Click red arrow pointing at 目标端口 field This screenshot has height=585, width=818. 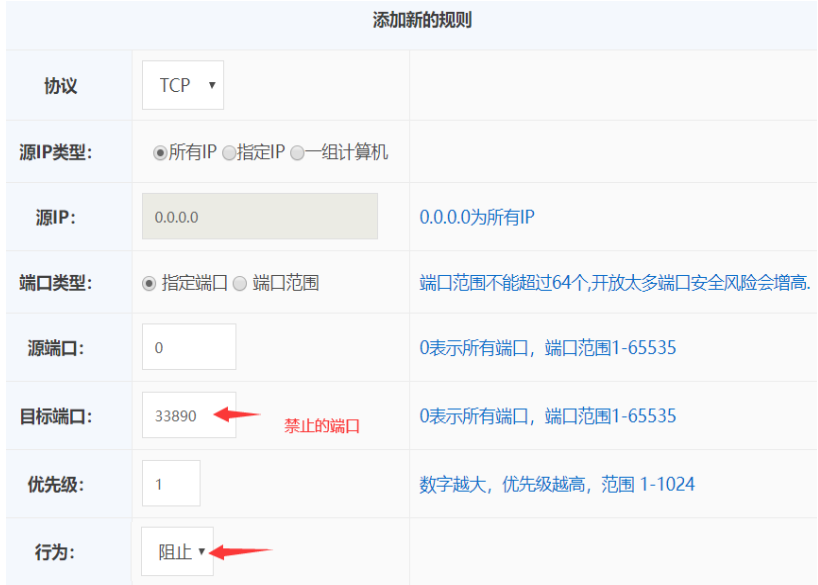pyautogui.click(x=238, y=413)
